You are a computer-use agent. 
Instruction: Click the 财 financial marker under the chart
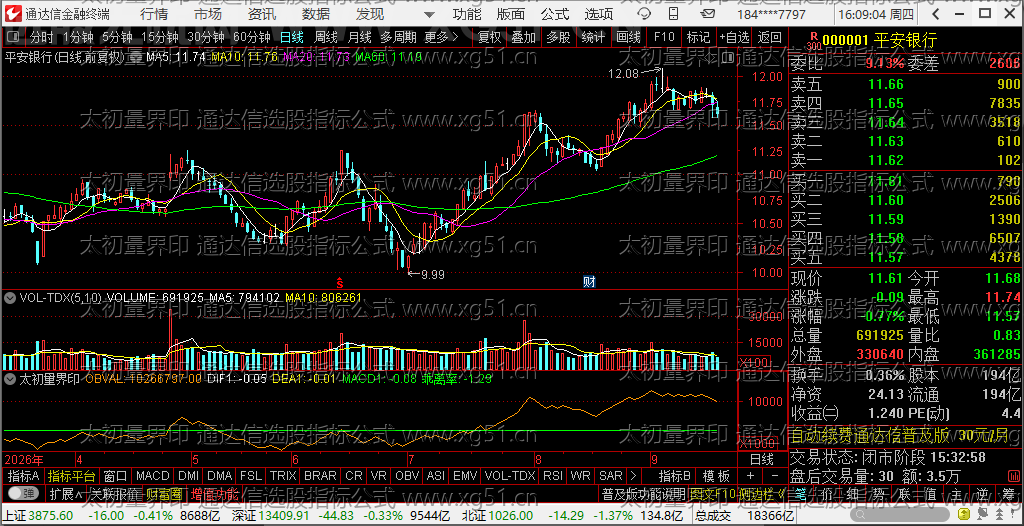(x=589, y=282)
